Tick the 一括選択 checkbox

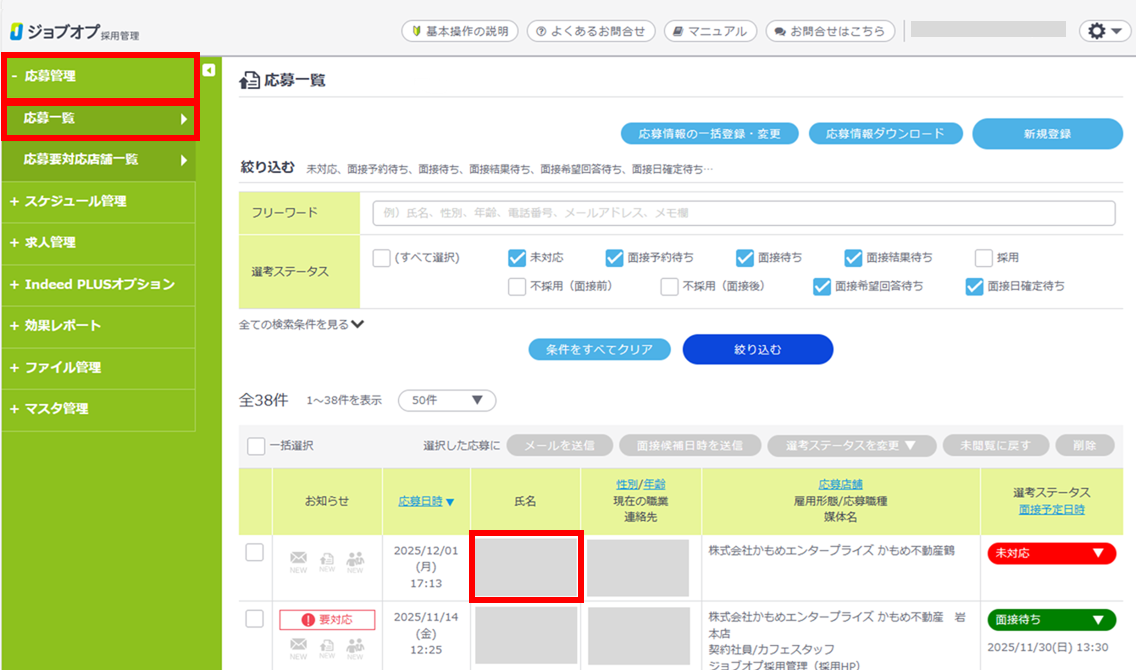[x=256, y=446]
